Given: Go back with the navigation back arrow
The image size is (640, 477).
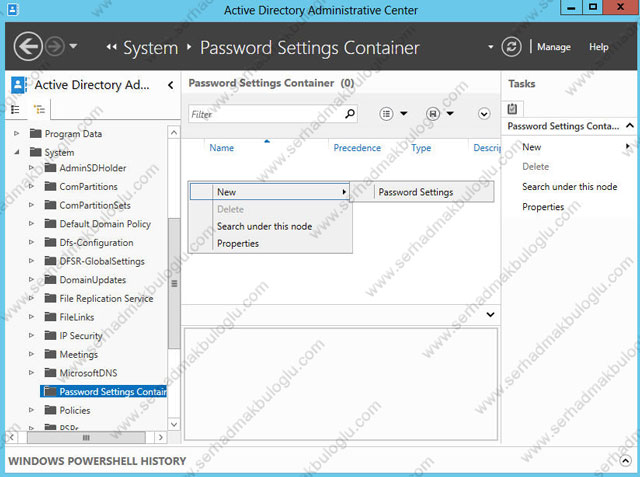Looking at the screenshot, I should click(28, 47).
